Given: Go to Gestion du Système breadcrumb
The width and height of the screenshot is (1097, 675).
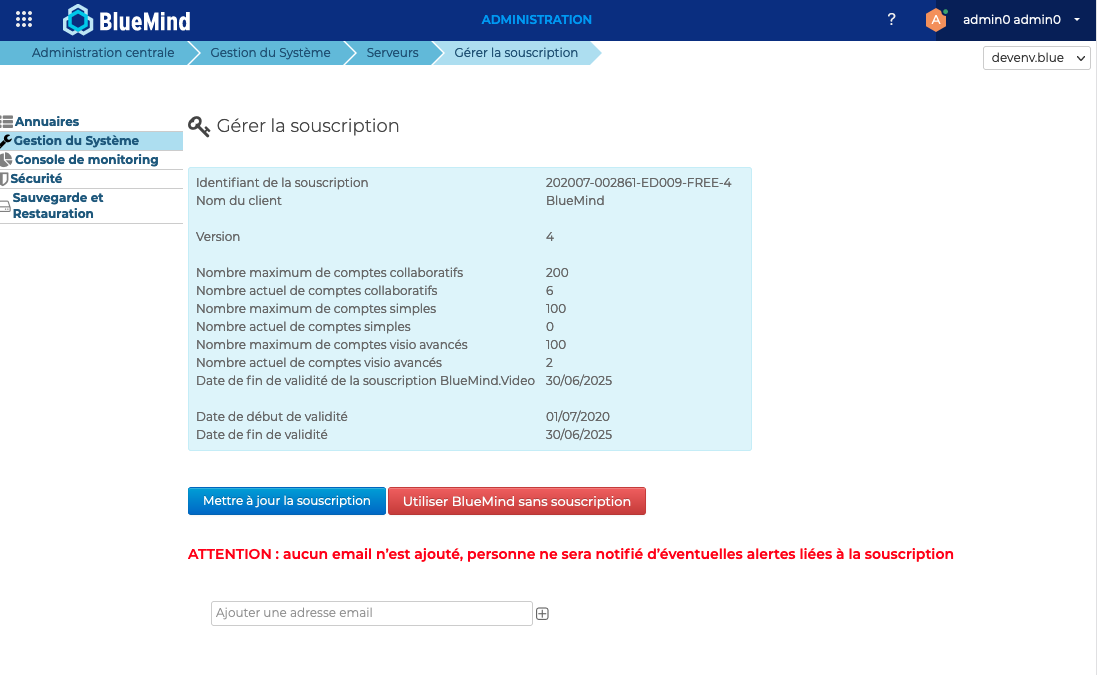Looking at the screenshot, I should 270,52.
